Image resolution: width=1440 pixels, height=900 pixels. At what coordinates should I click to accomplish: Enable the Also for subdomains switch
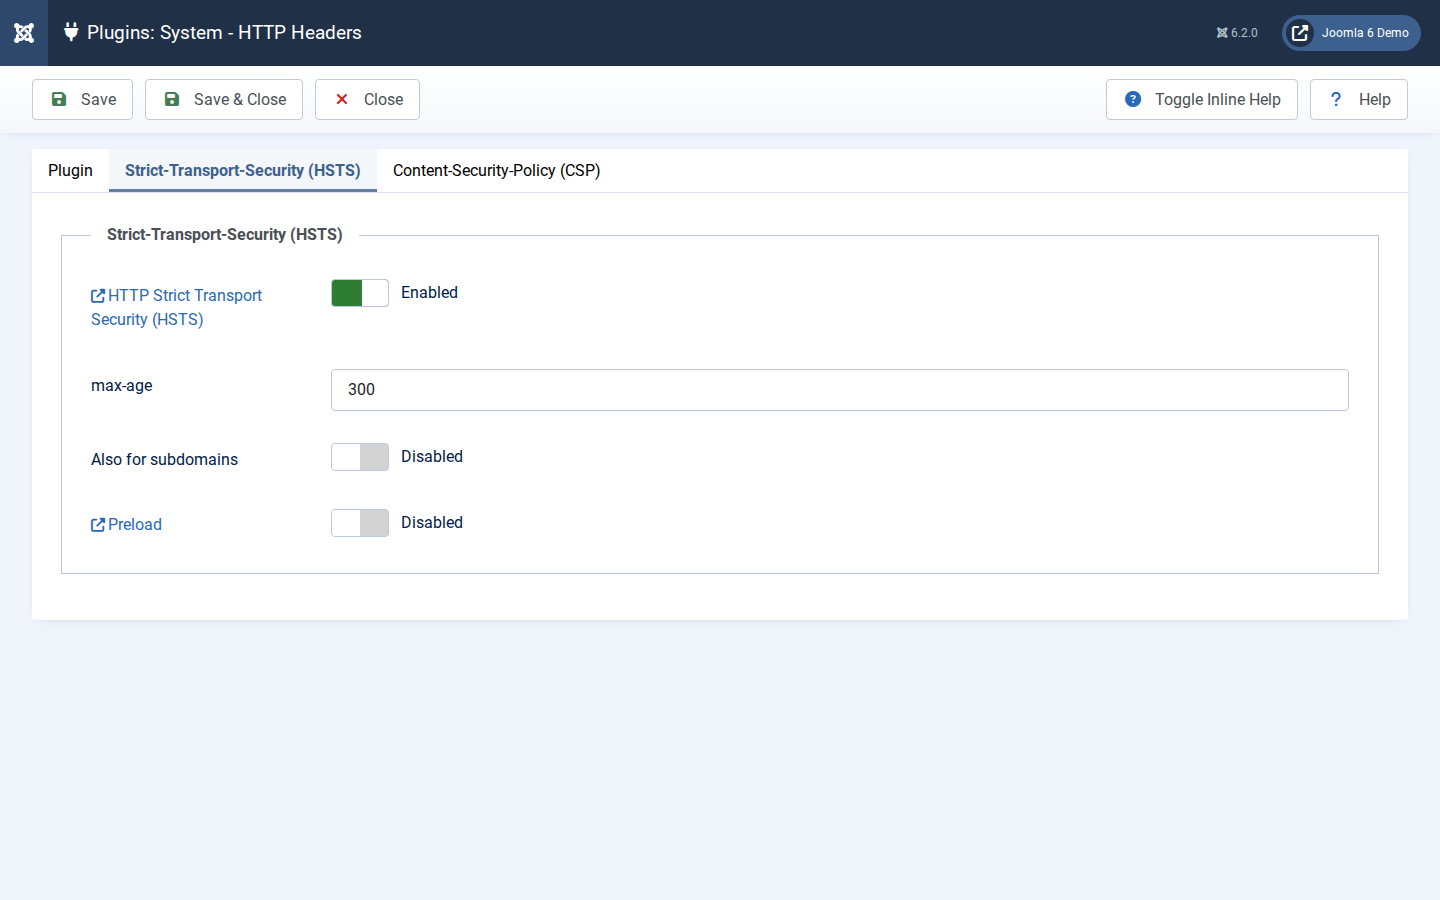pos(360,457)
